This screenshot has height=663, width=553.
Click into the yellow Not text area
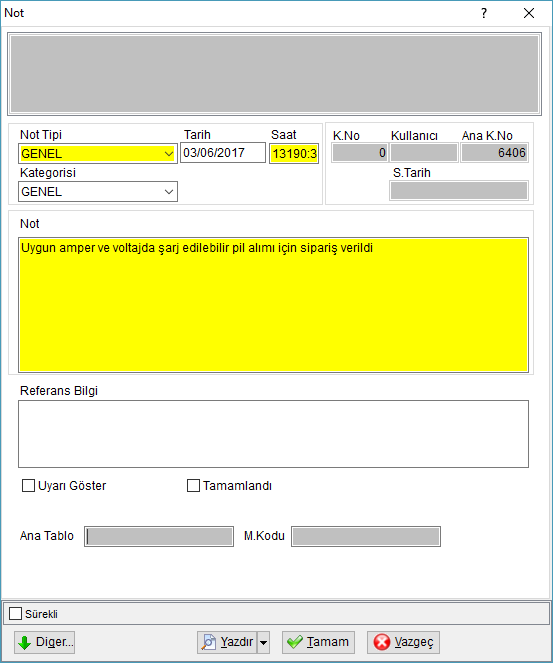tap(273, 305)
